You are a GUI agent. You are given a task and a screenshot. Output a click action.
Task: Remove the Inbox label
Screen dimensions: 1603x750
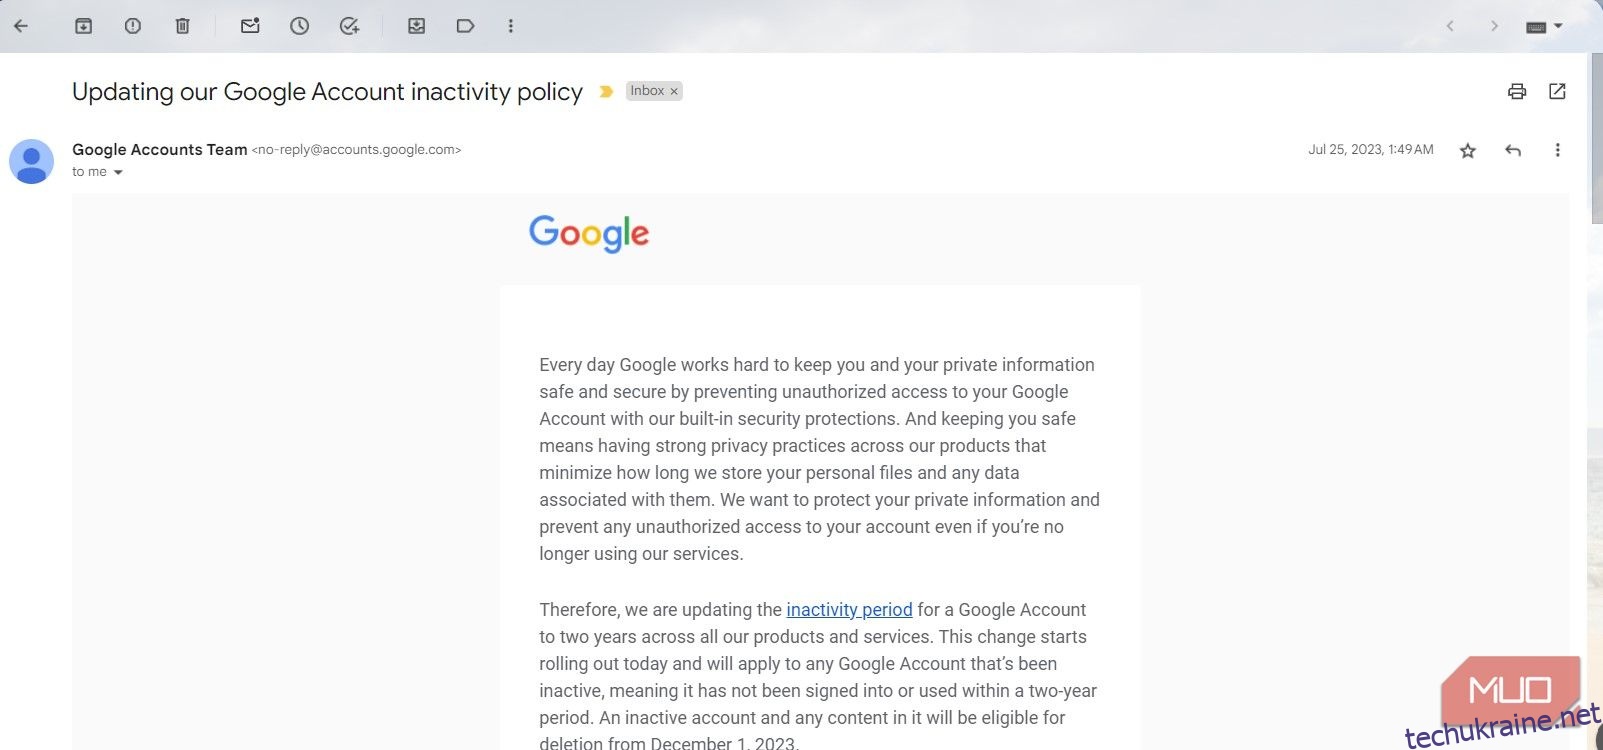click(x=674, y=91)
